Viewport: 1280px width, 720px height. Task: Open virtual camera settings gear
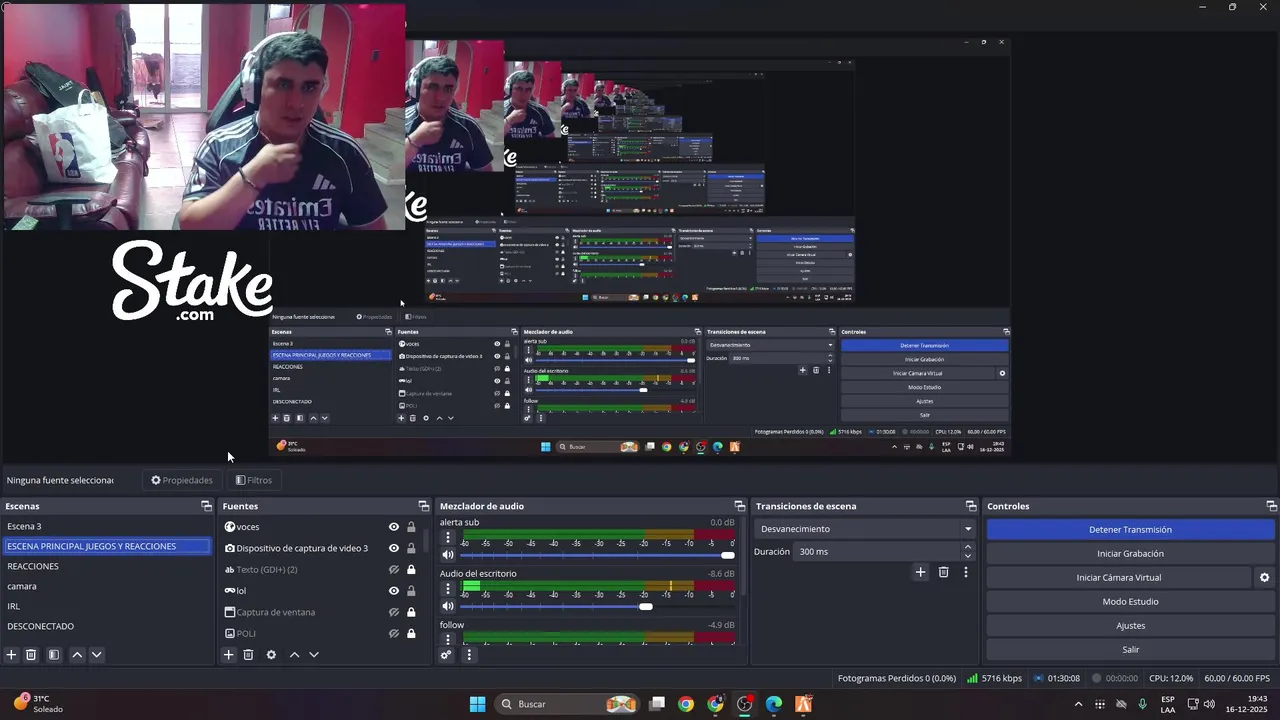pos(1264,577)
